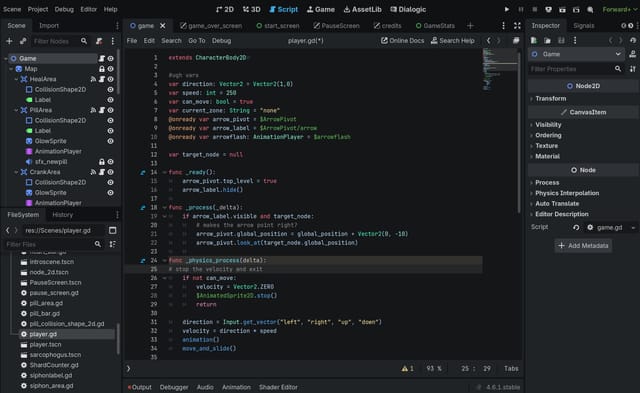The height and width of the screenshot is (393, 640).
Task: Toggle visibility of Map node
Action: [110, 69]
